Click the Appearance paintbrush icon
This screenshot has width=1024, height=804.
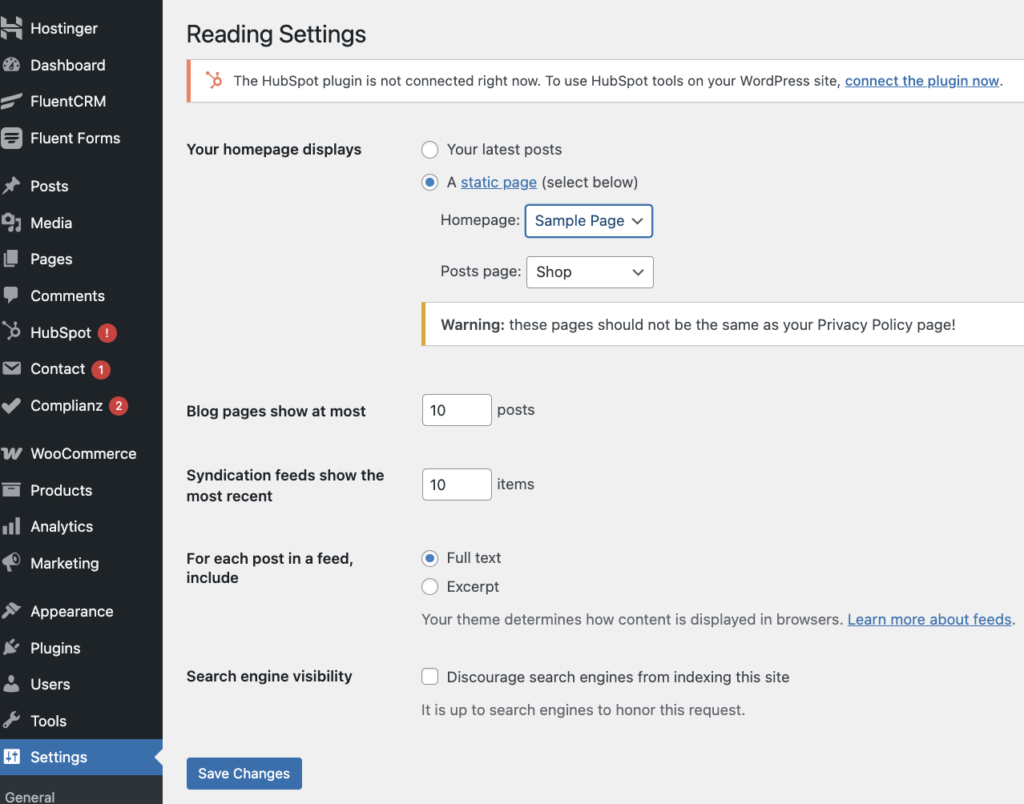[11, 611]
